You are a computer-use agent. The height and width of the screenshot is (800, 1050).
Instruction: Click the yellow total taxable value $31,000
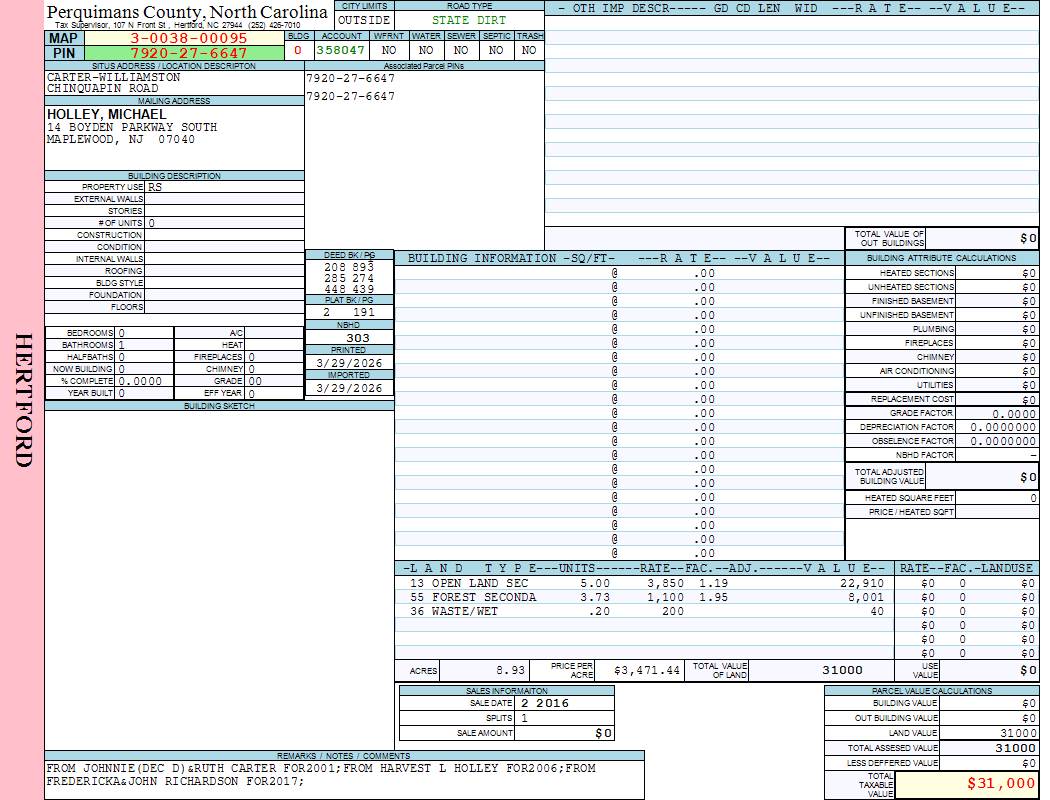[x=964, y=784]
